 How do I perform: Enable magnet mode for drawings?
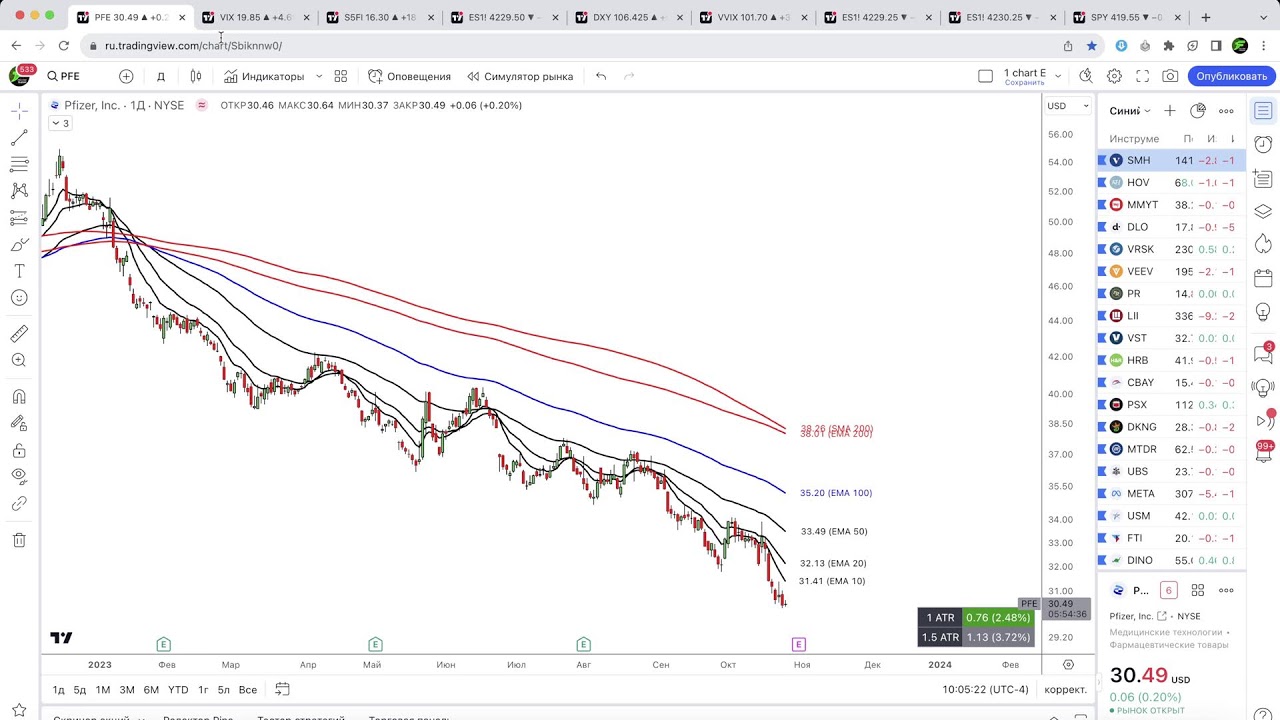pos(19,396)
